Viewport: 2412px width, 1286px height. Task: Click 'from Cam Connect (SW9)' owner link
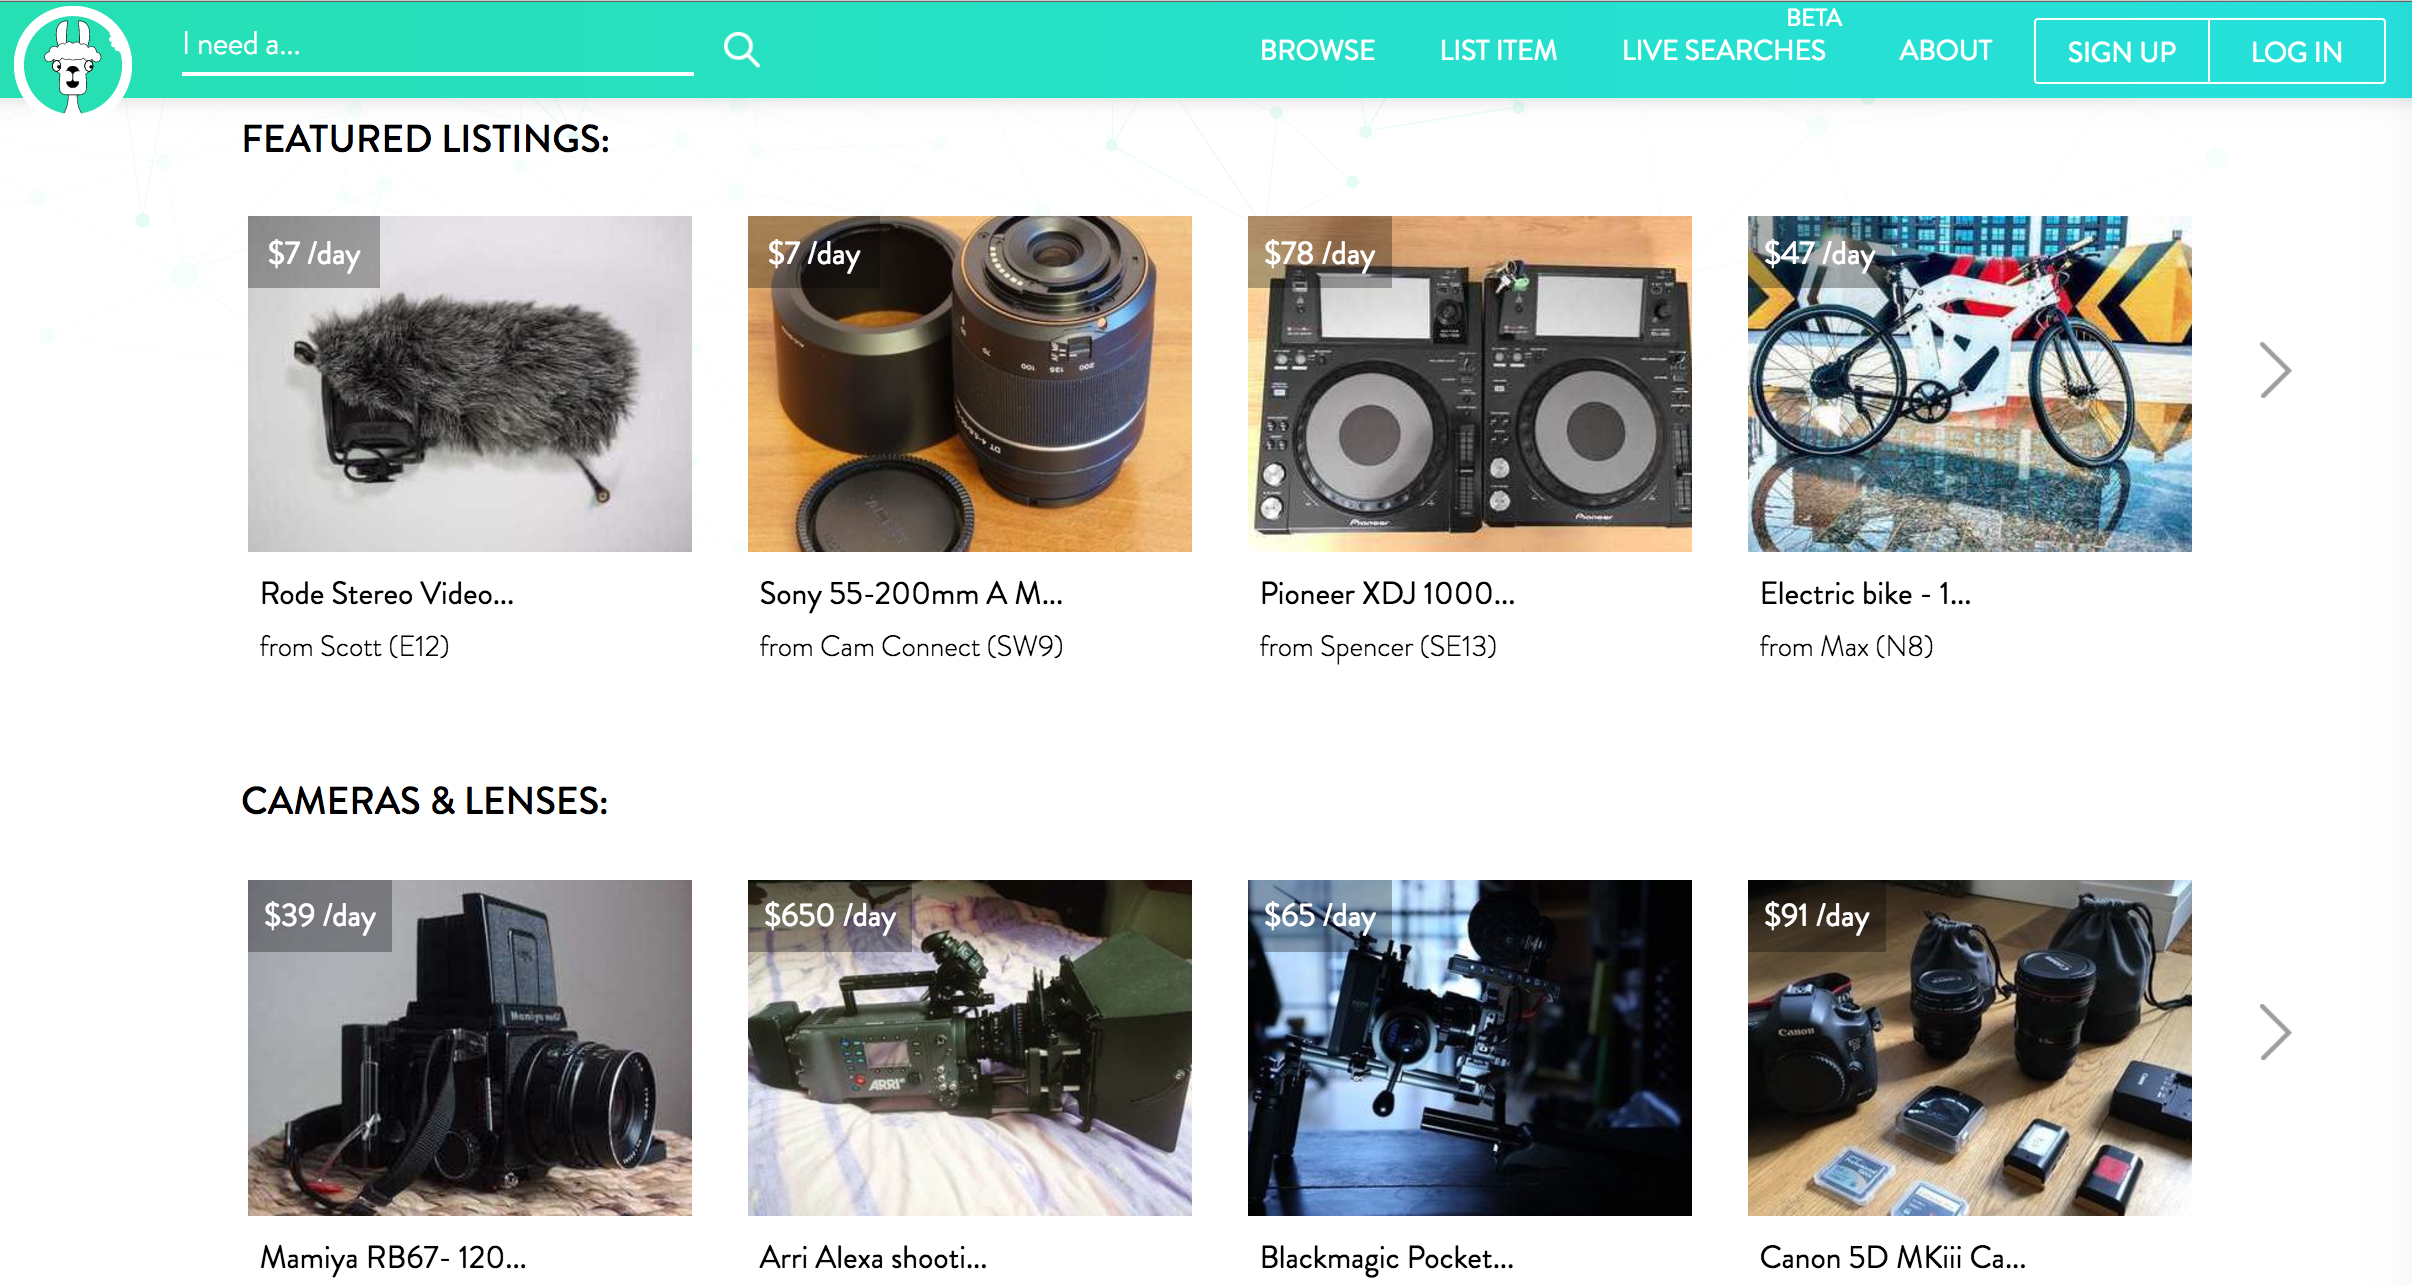pos(910,647)
